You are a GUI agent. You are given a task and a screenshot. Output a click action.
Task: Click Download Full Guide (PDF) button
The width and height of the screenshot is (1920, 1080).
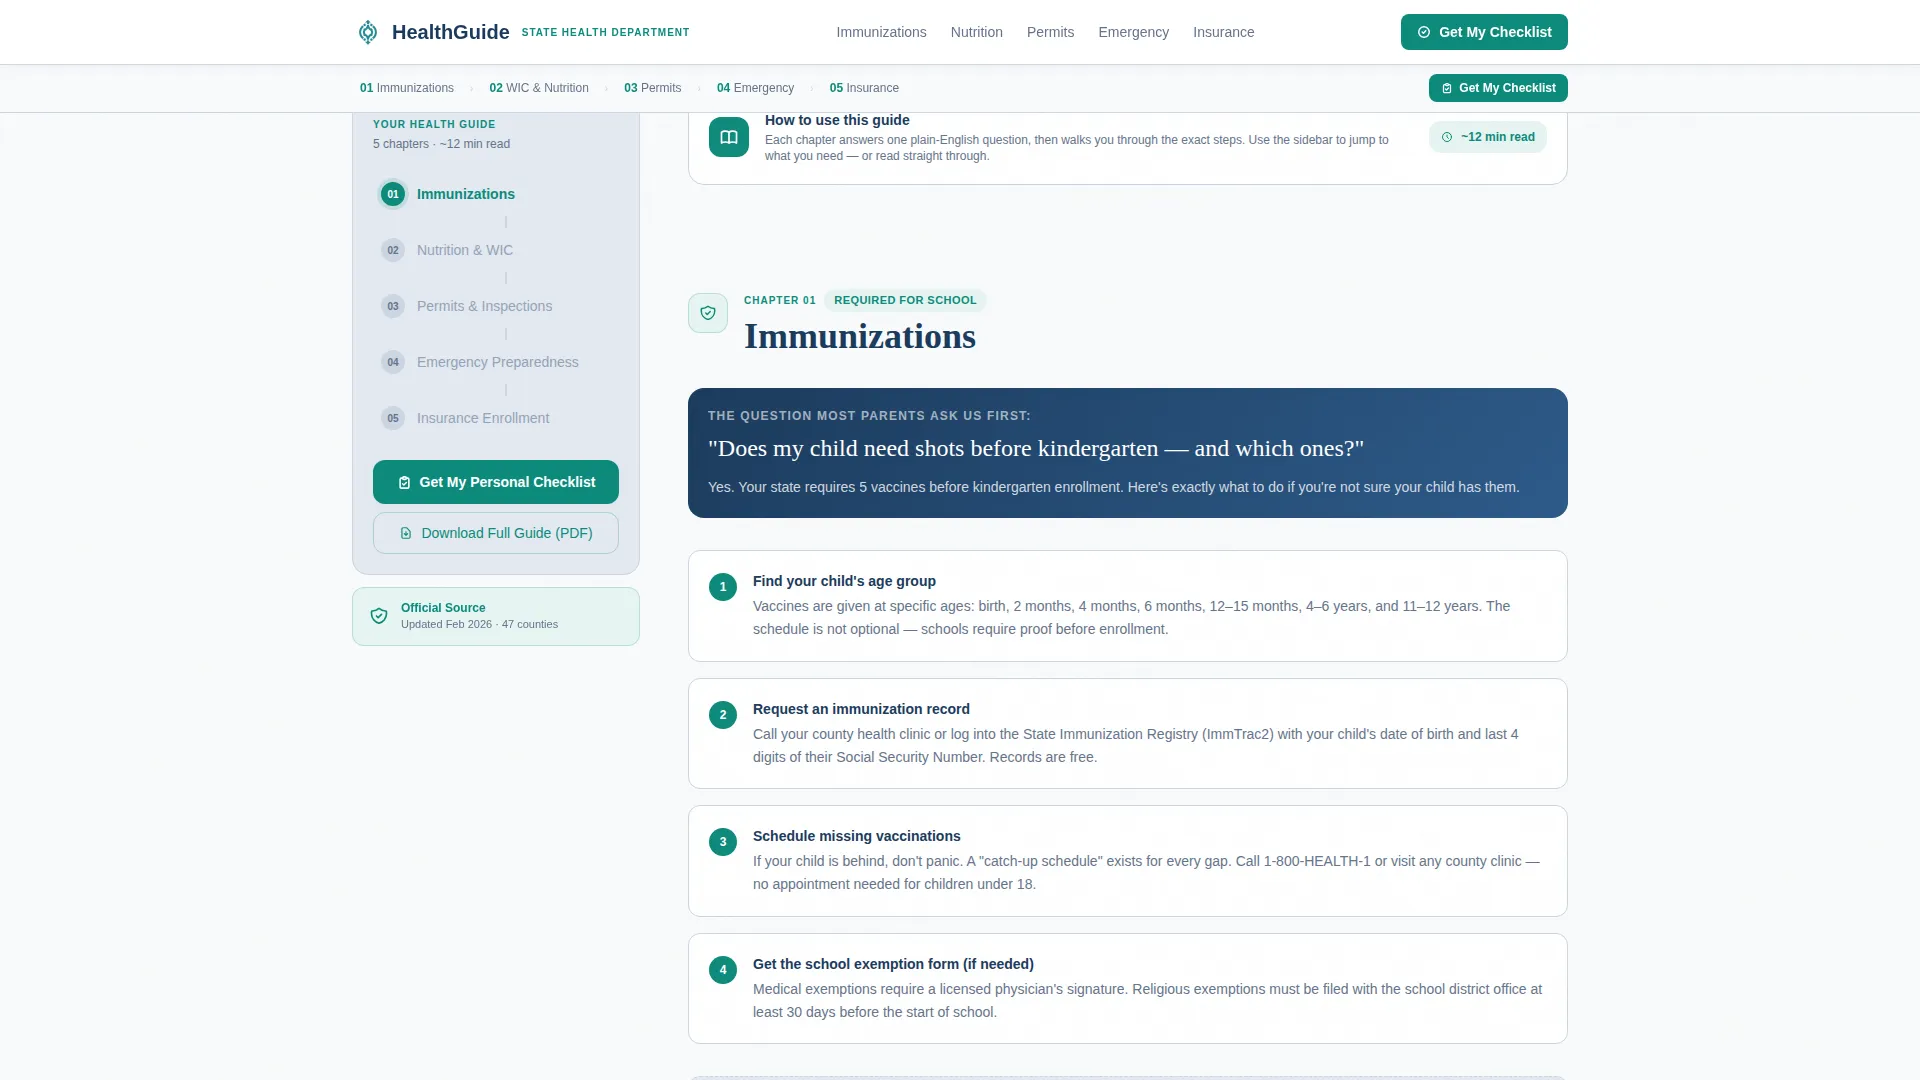496,533
